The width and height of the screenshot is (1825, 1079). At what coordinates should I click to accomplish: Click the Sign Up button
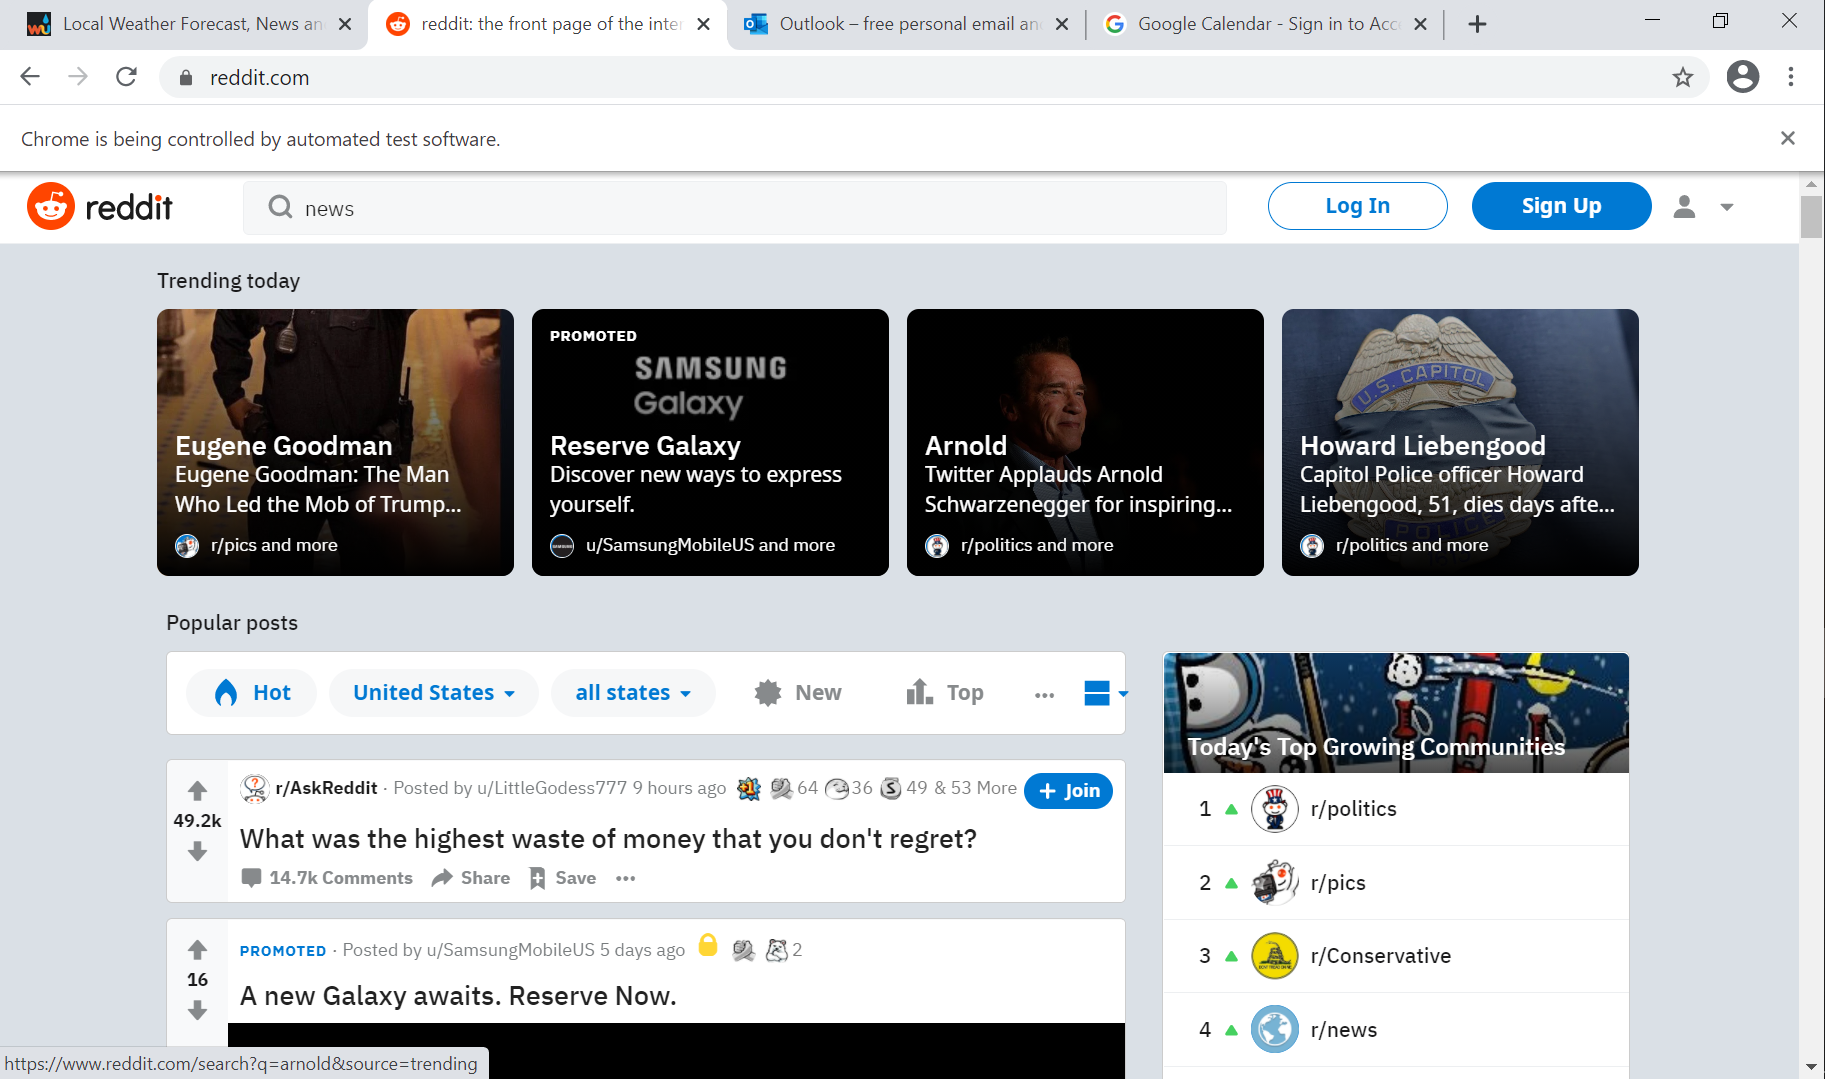point(1561,206)
